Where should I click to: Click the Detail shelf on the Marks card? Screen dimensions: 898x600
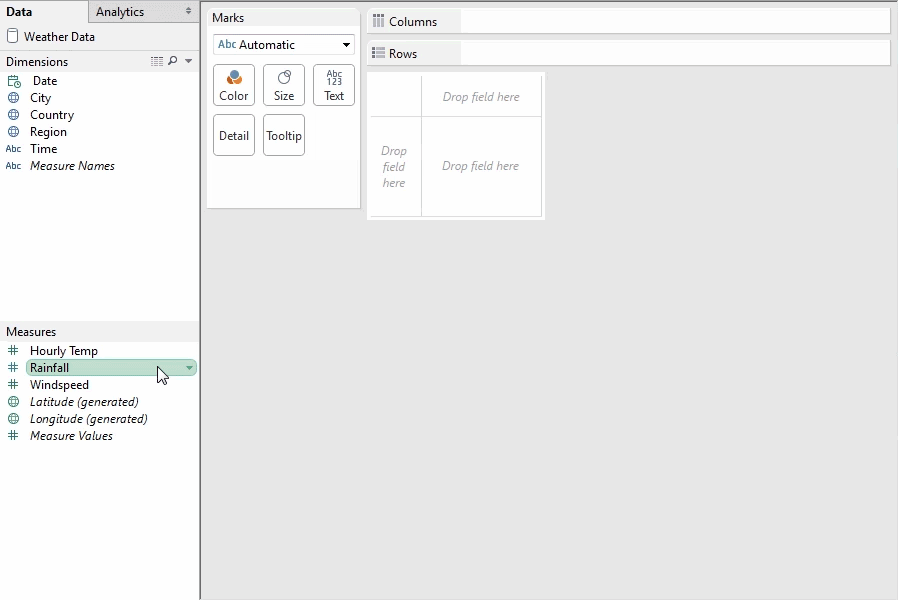(x=233, y=135)
